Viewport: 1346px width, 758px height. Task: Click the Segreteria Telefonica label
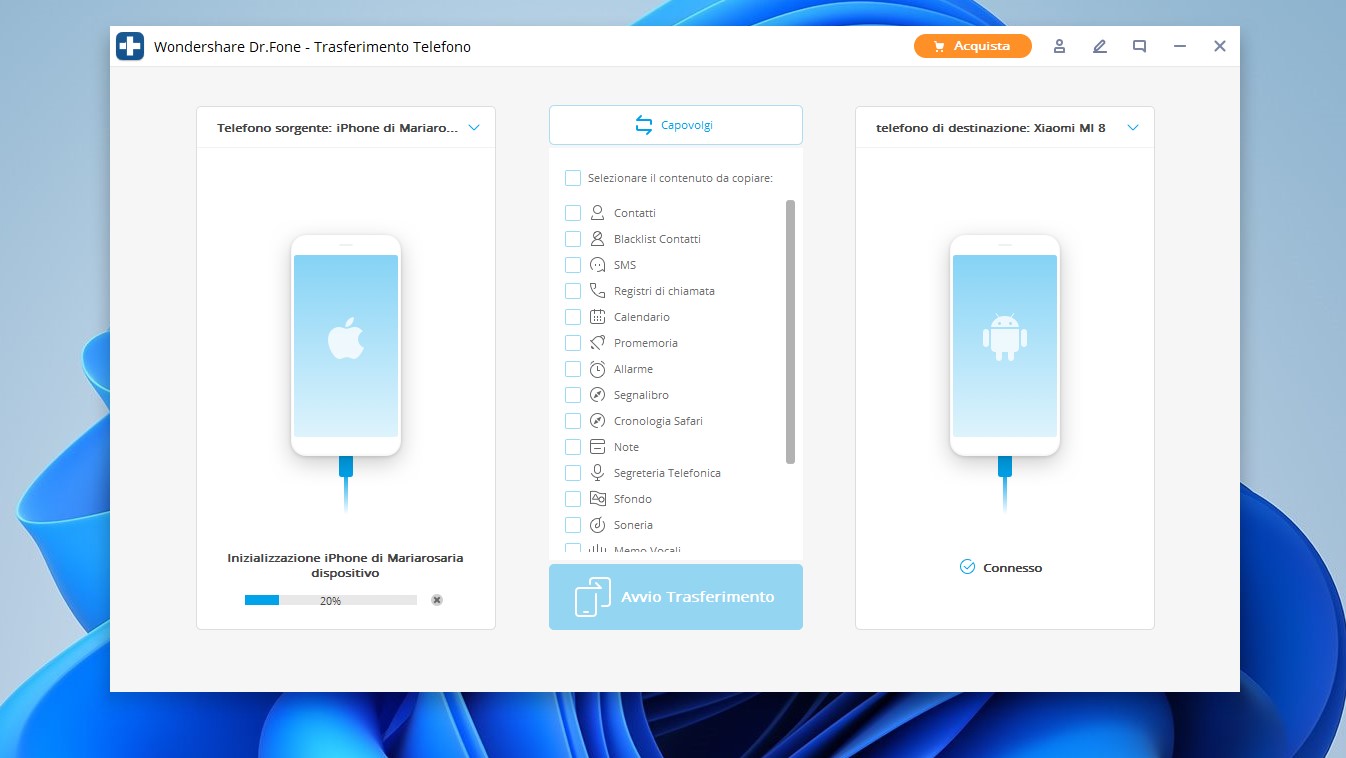click(x=667, y=473)
